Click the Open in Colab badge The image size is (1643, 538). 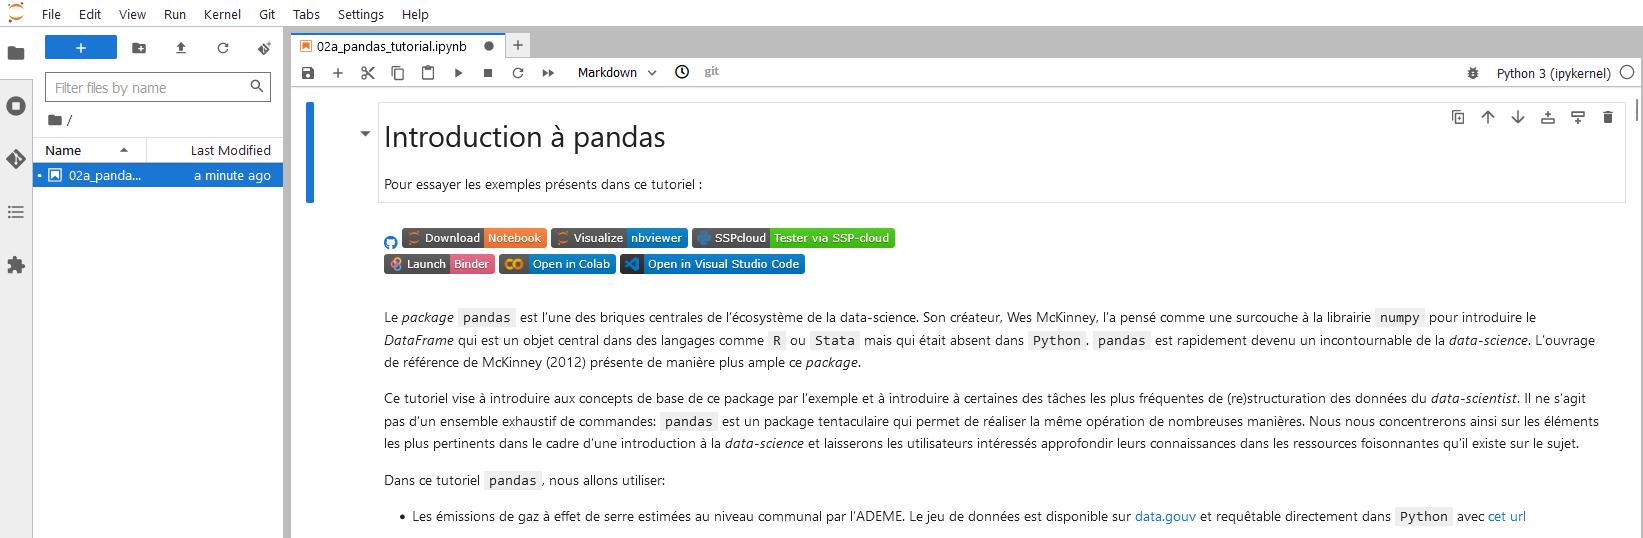pos(557,264)
